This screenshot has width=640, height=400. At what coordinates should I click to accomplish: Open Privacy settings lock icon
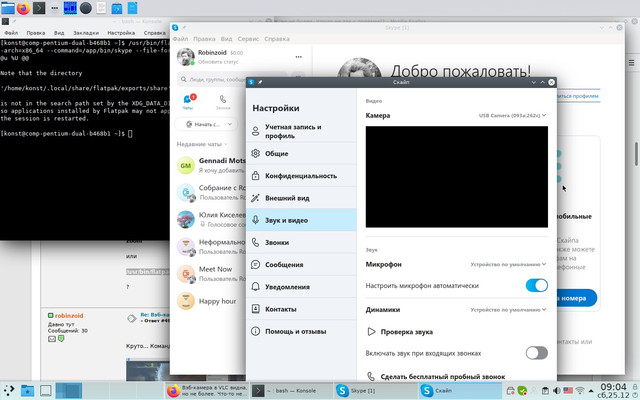(x=256, y=176)
